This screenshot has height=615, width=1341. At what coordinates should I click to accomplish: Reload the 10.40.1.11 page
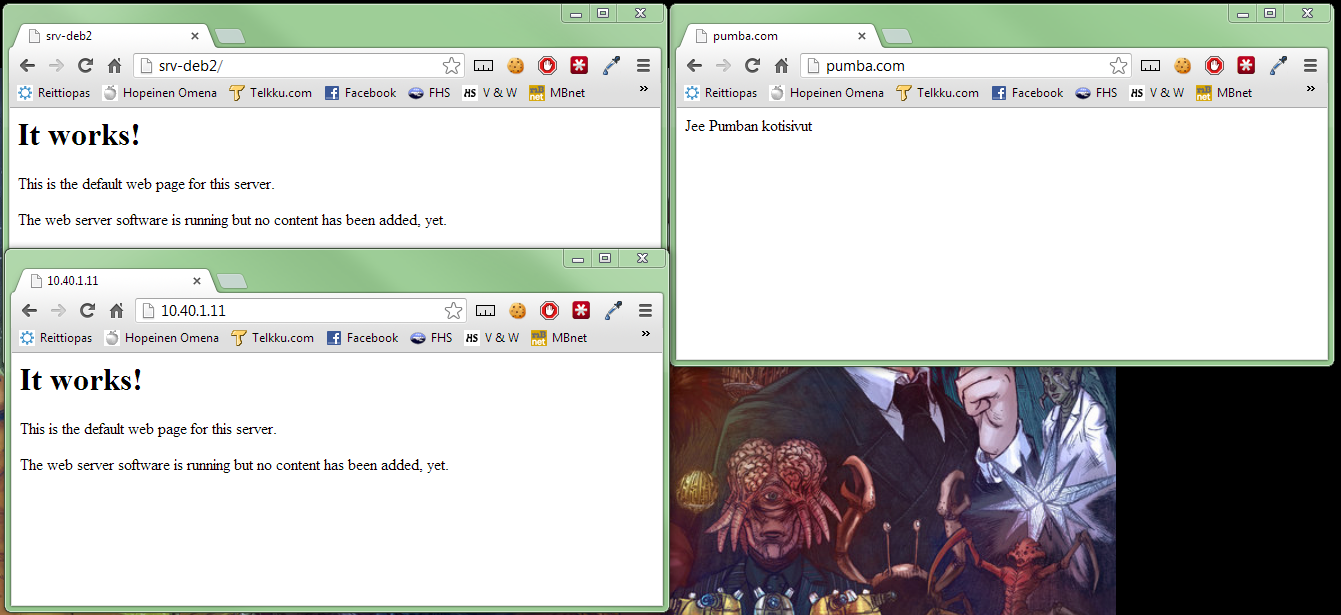(87, 311)
